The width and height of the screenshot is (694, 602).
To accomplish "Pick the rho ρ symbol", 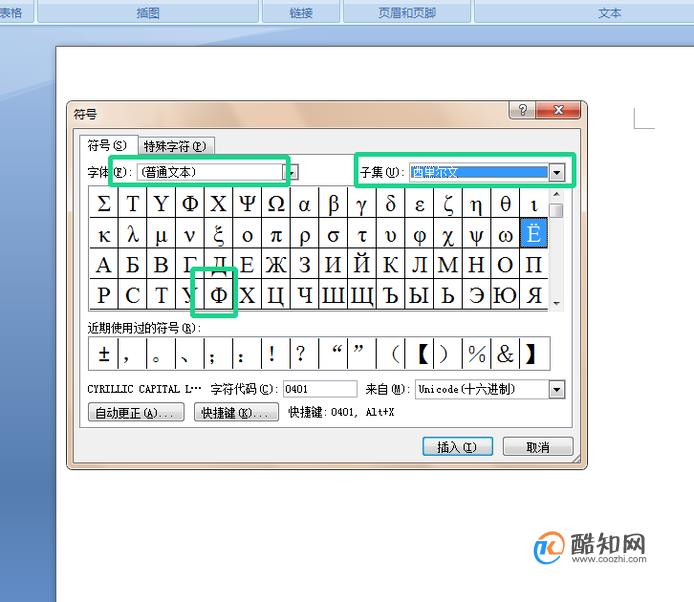I will pyautogui.click(x=305, y=233).
